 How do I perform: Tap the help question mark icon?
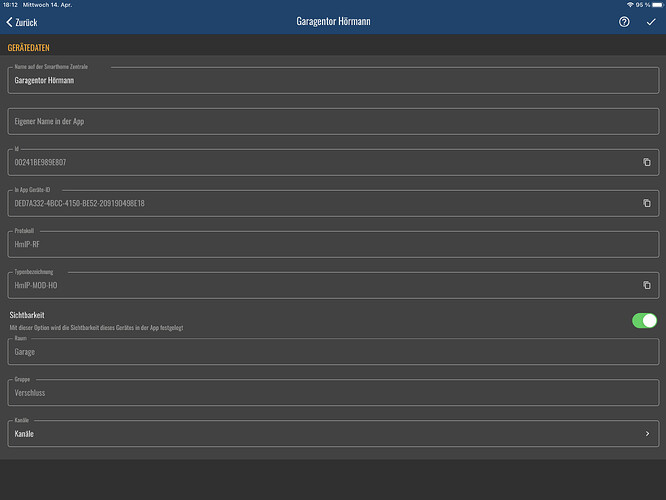tap(624, 21)
